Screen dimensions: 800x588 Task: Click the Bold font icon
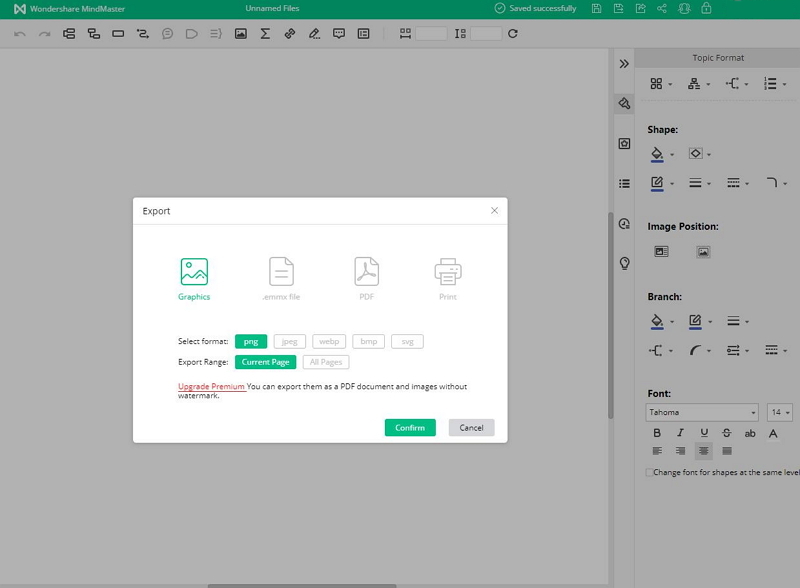pos(657,433)
